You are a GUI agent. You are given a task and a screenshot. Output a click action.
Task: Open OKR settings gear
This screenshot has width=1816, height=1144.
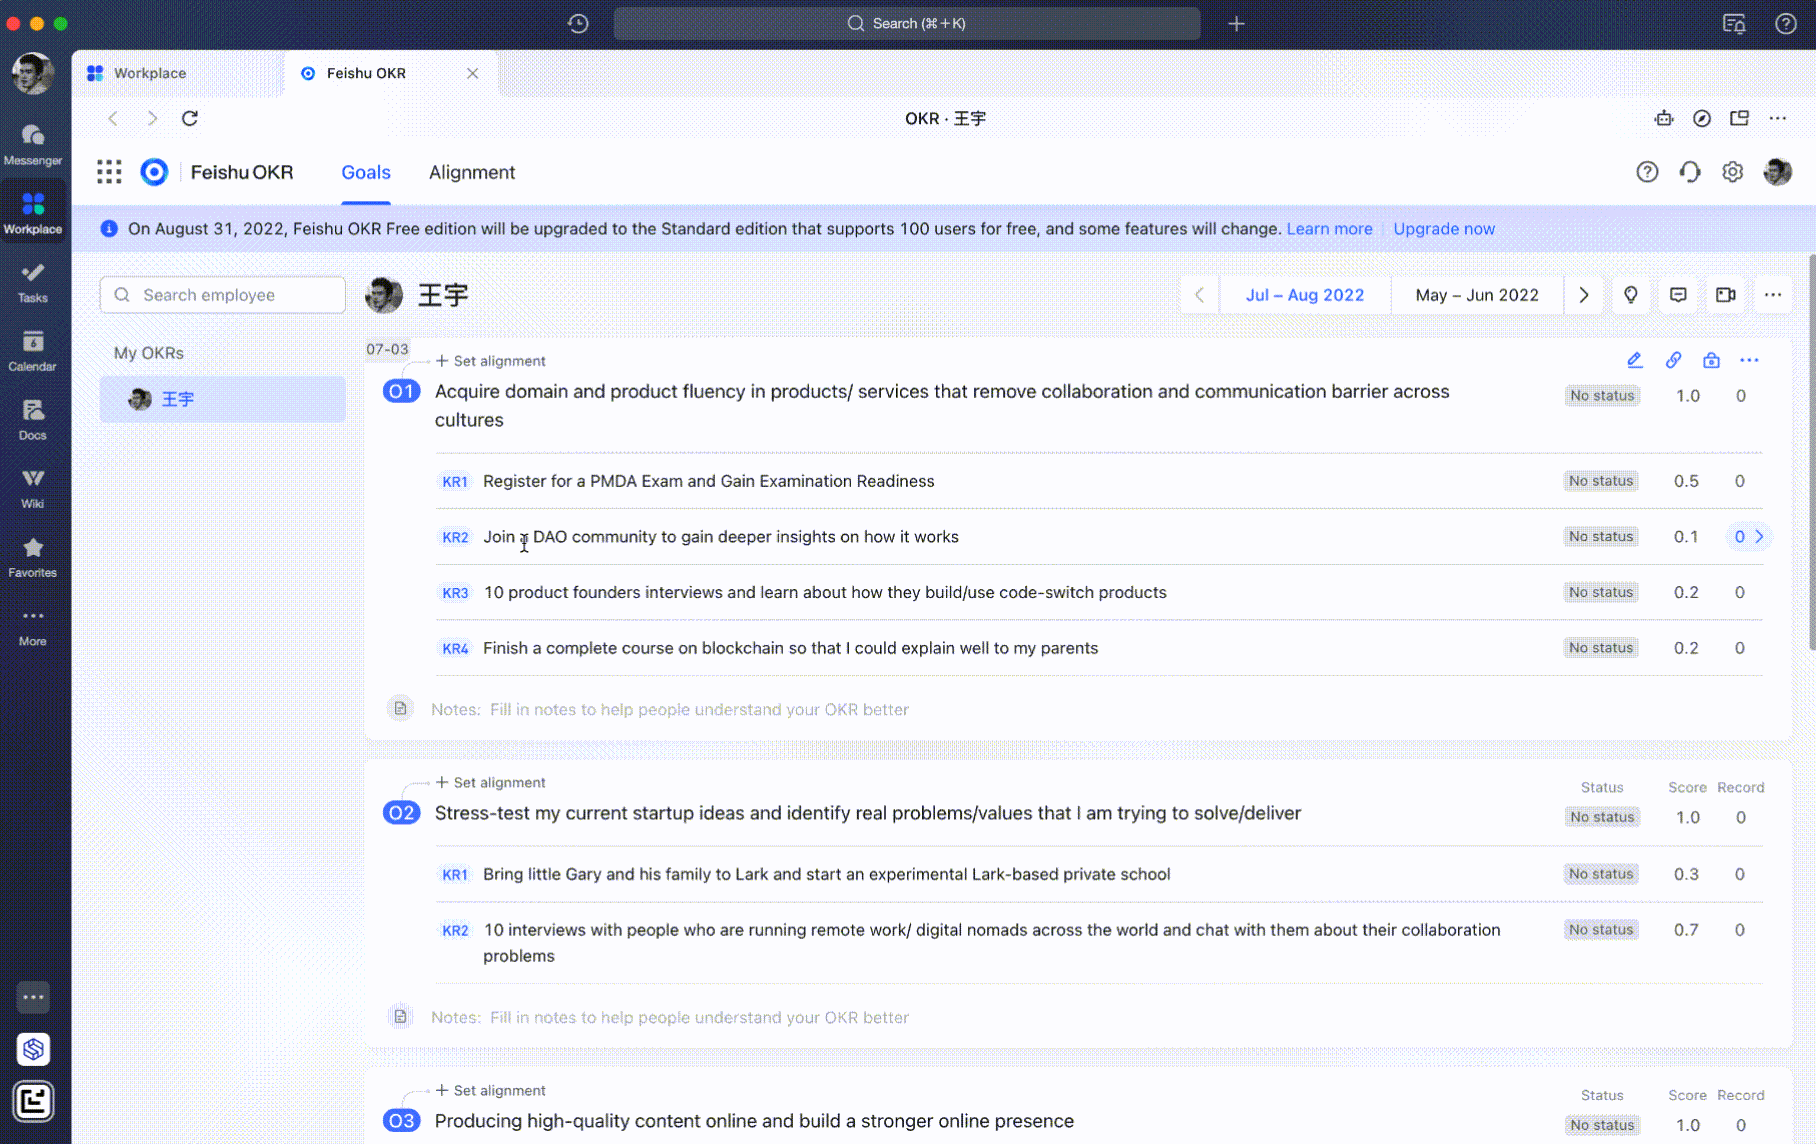1733,172
